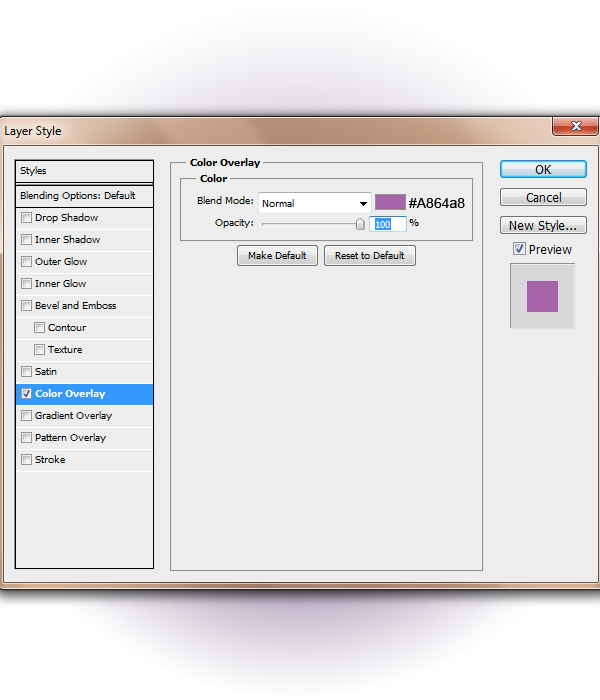
Task: Tick the Inner Shadow checkbox
Action: (x=26, y=240)
